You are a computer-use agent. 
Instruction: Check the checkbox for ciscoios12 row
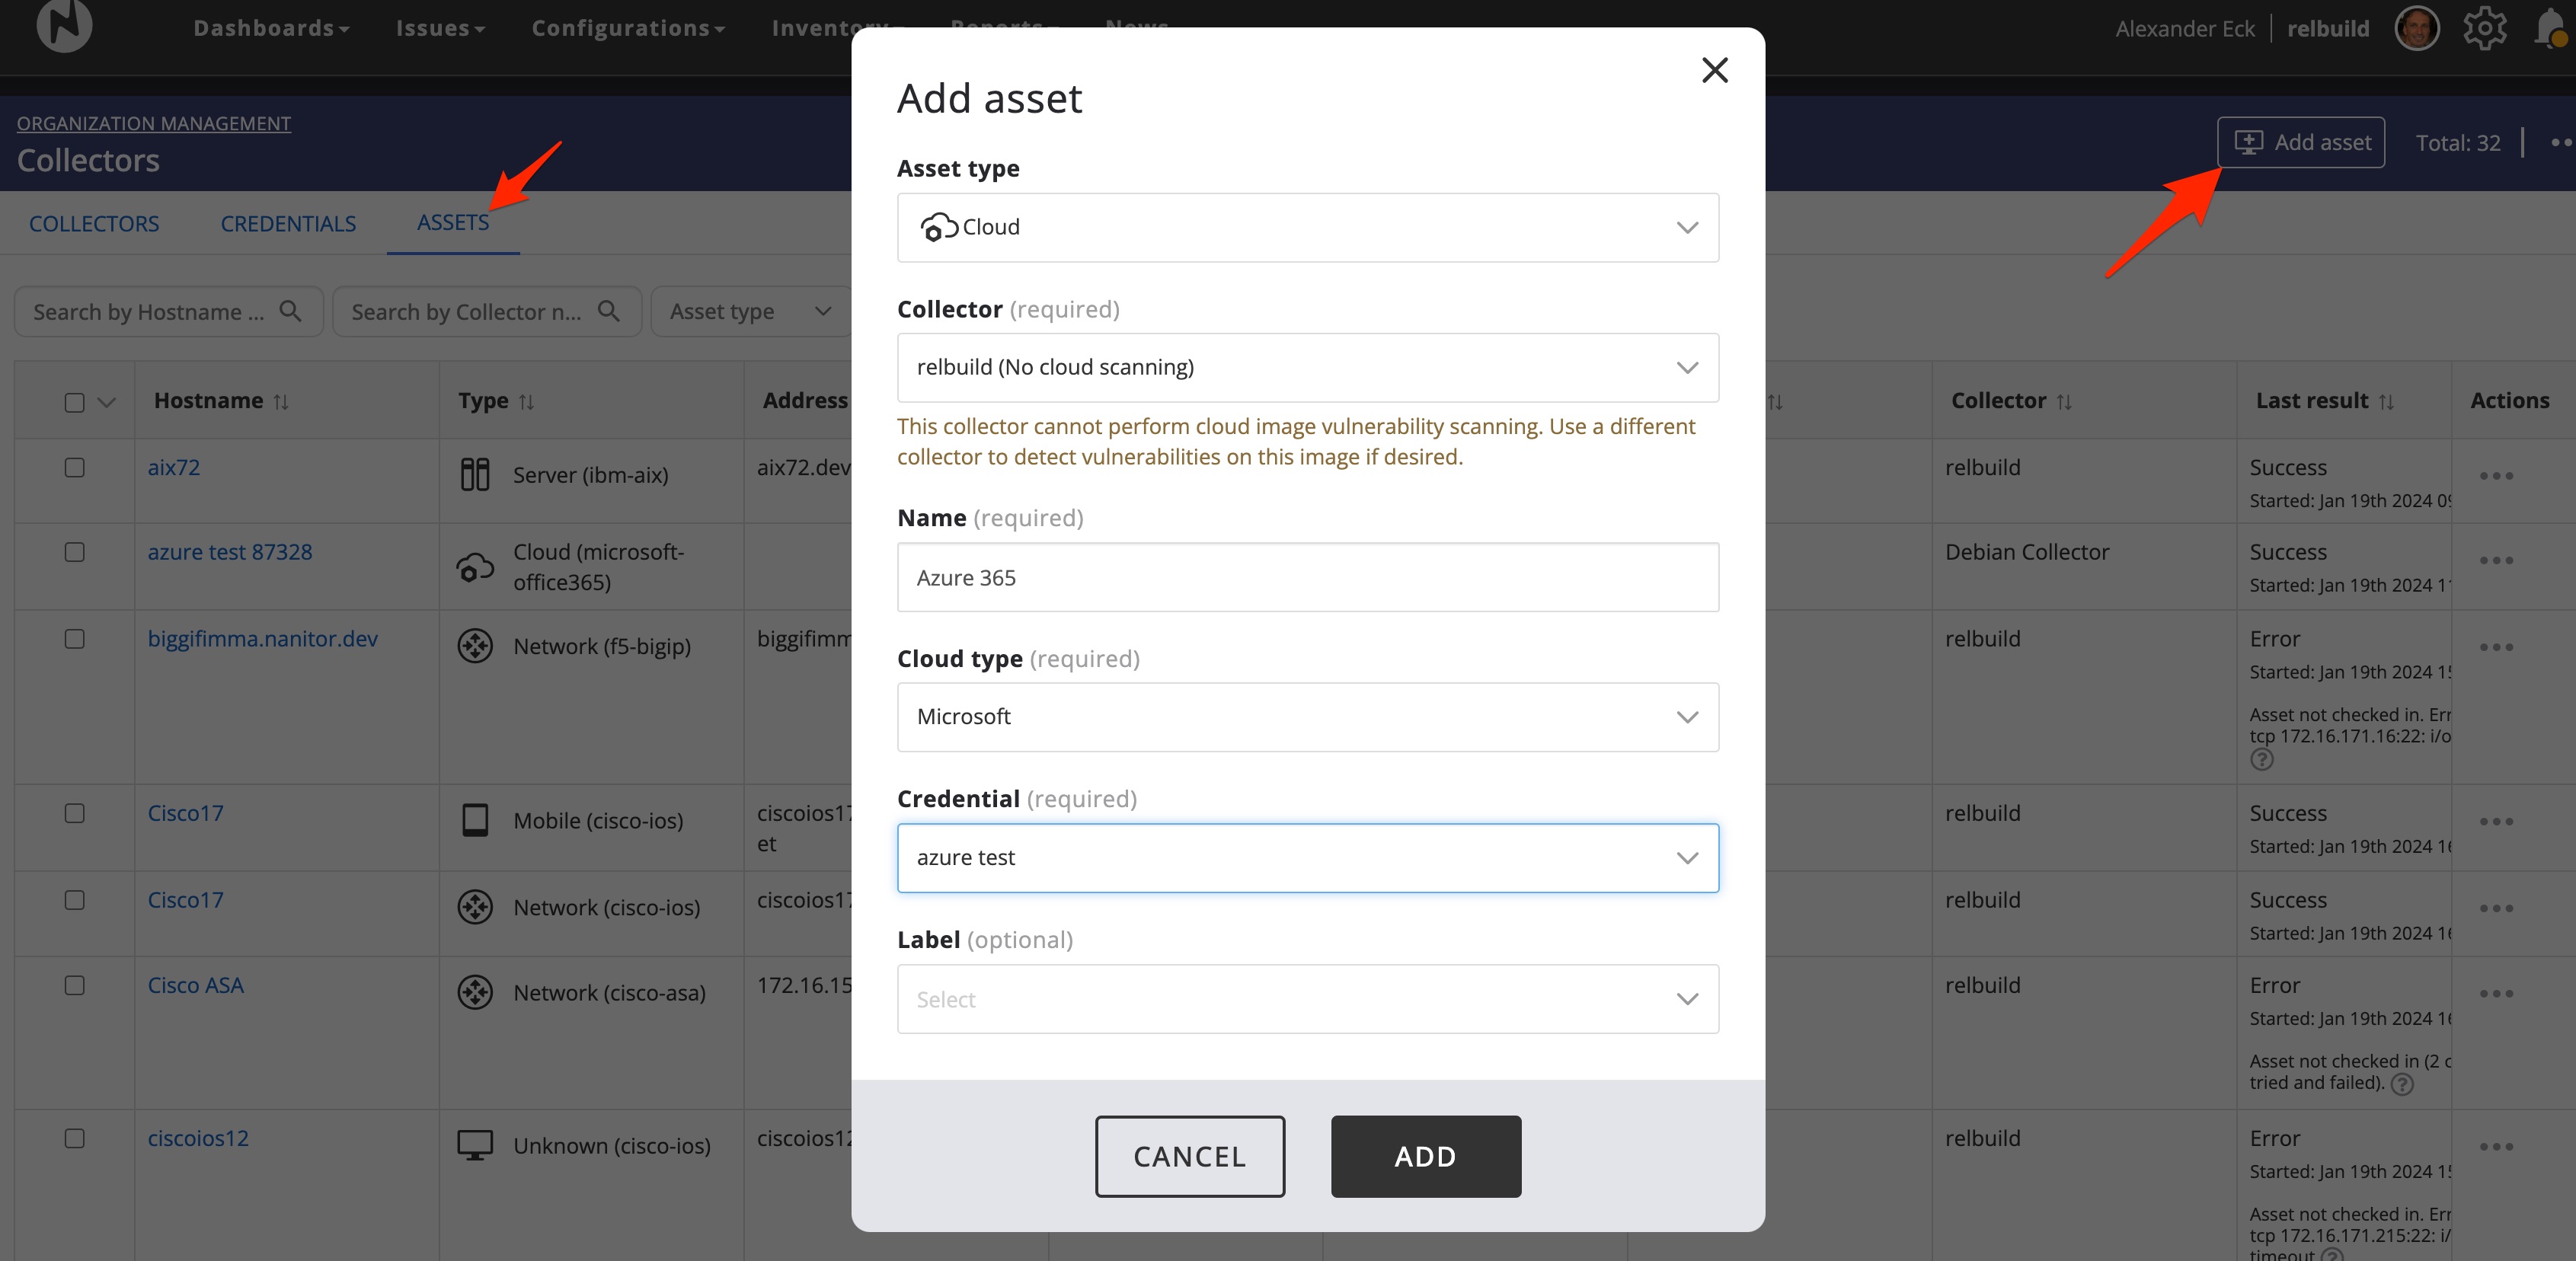tap(74, 1139)
